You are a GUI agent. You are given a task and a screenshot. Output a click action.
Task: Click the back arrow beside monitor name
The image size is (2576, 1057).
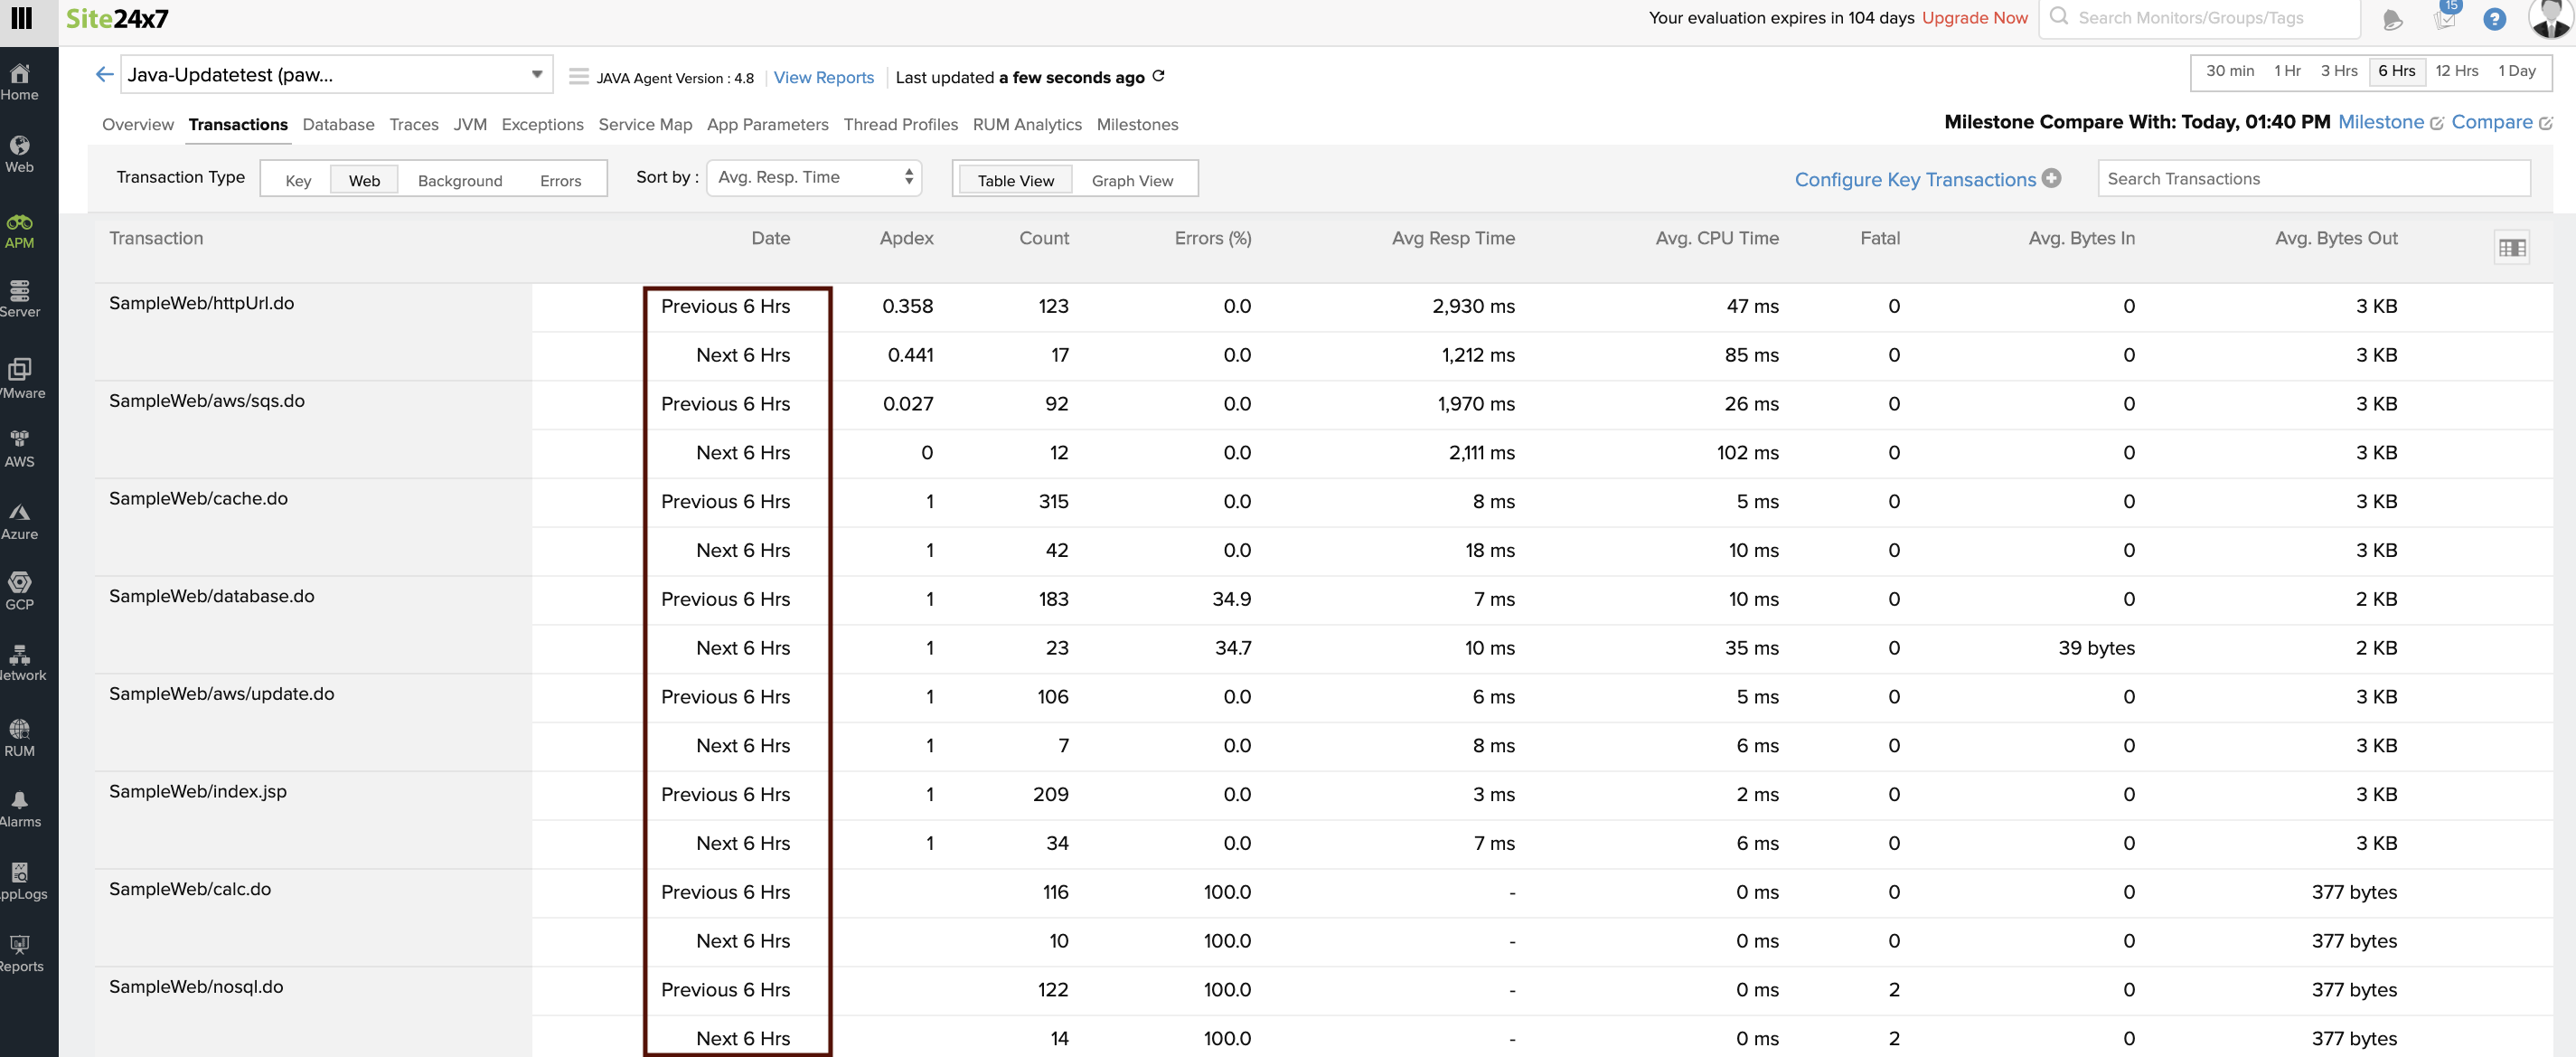click(104, 75)
